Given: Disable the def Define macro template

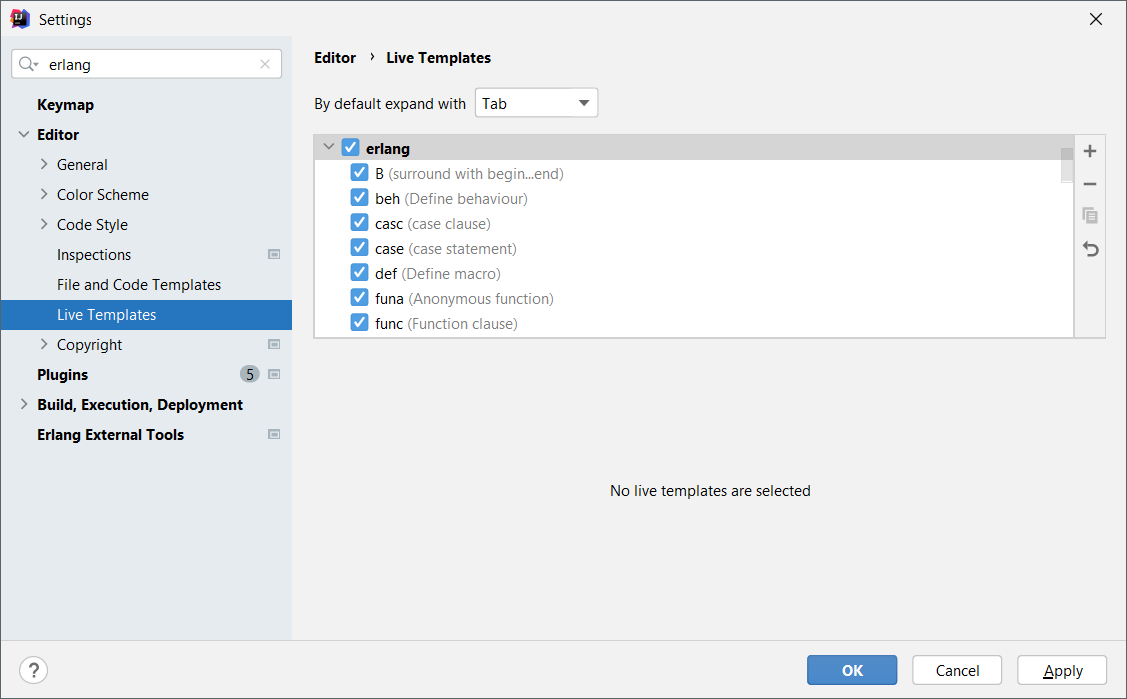Looking at the screenshot, I should 359,273.
